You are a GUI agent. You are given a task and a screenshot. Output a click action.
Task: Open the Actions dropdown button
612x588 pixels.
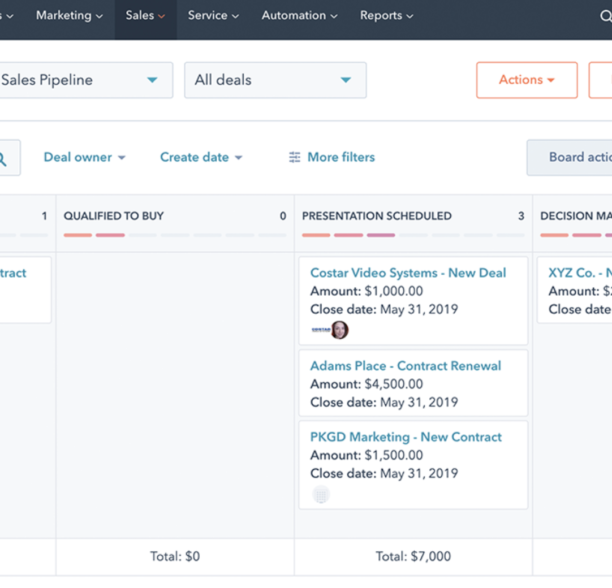point(527,80)
